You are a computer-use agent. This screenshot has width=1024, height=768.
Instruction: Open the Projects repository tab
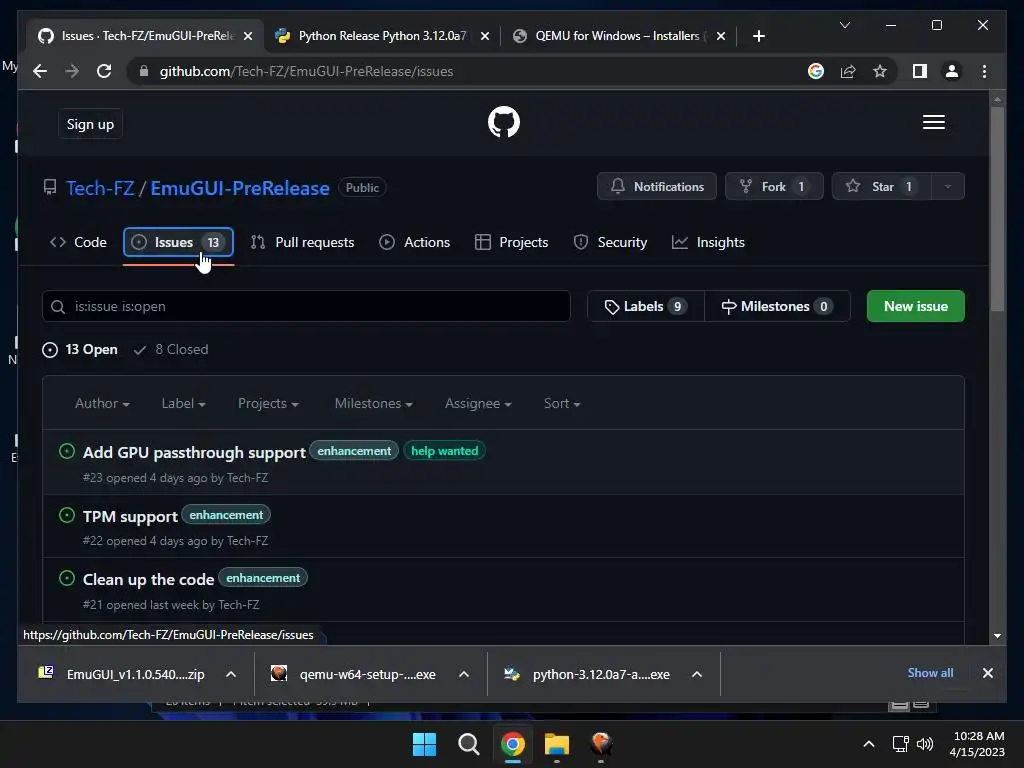tap(511, 242)
